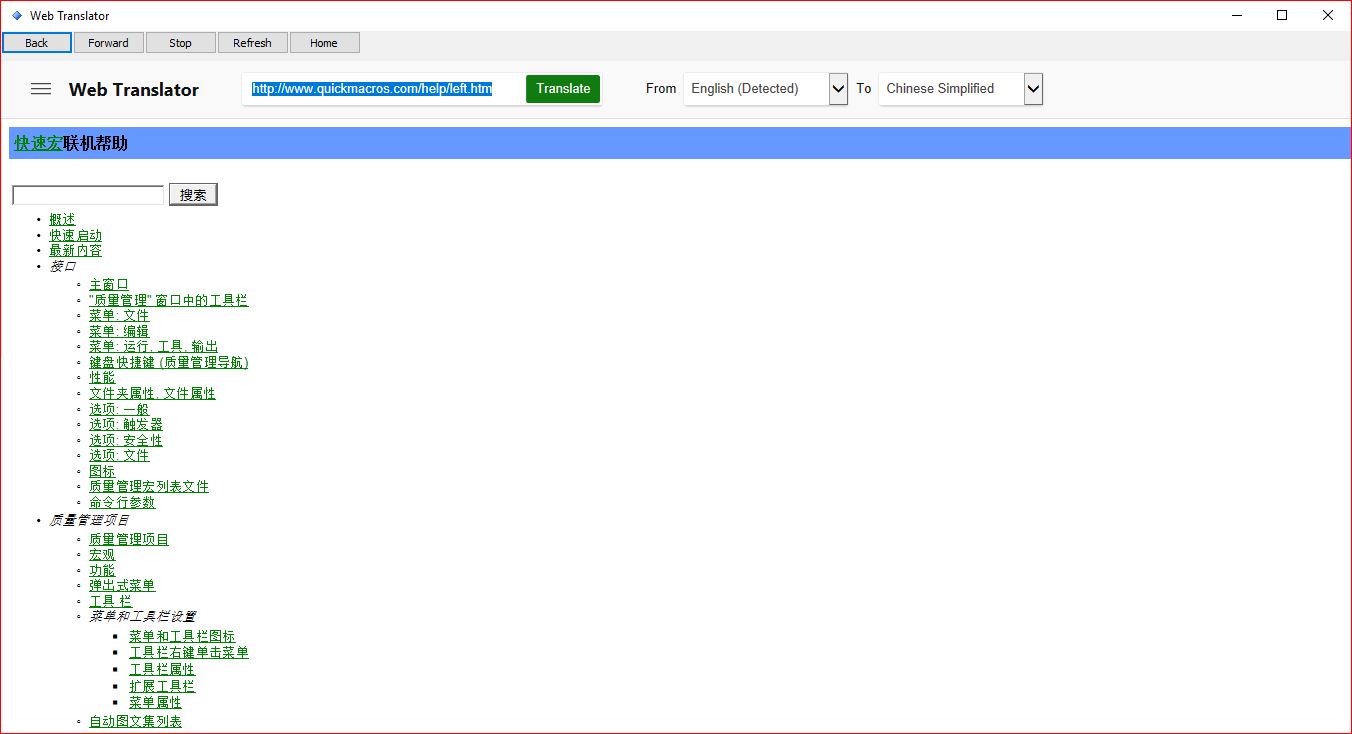Open the 快速宏 header link

[38, 144]
